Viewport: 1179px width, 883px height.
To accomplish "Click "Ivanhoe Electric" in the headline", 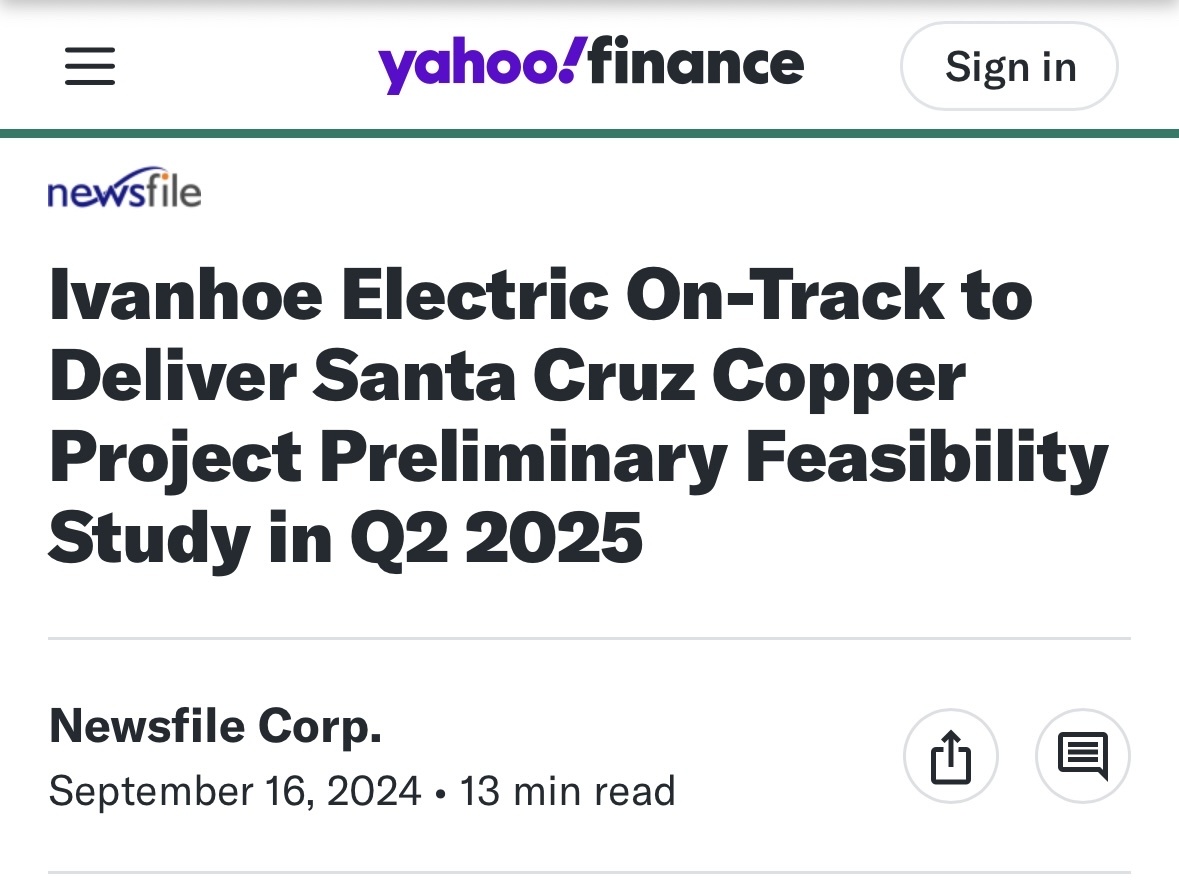I will pyautogui.click(x=327, y=295).
